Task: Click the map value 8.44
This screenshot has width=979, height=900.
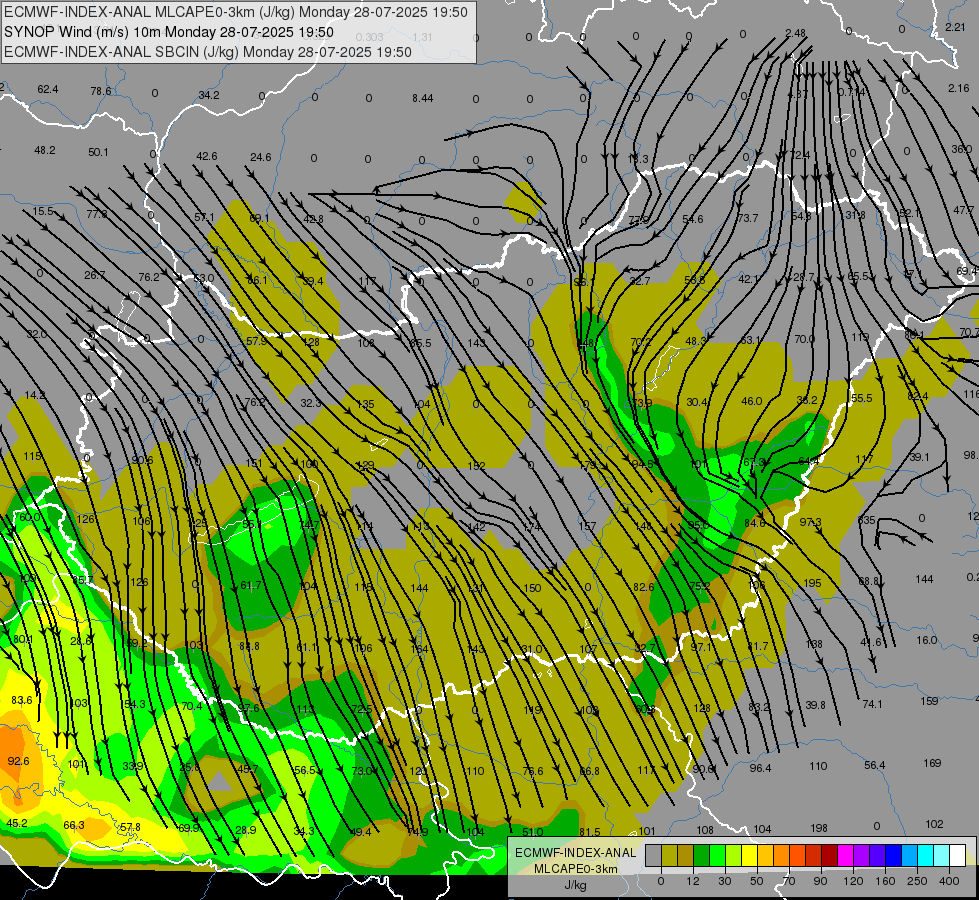Action: coord(423,98)
